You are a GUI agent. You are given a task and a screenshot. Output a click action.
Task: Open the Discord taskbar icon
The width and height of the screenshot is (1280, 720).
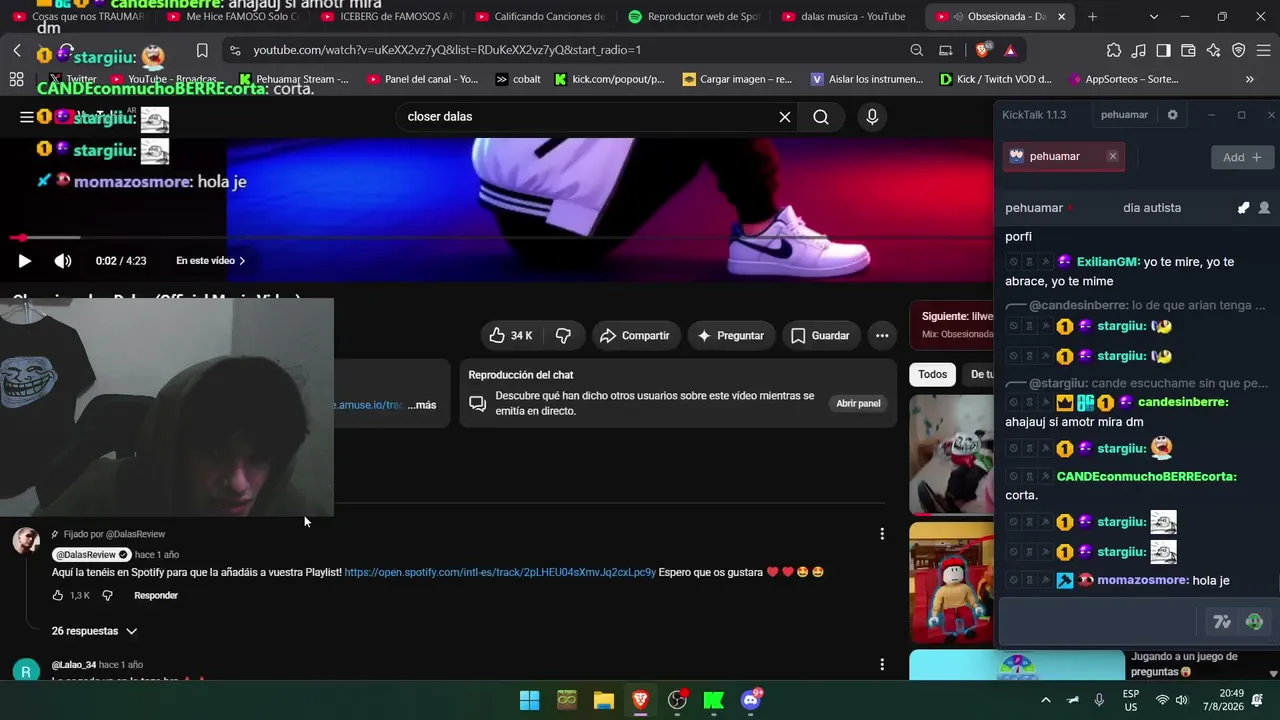click(751, 700)
